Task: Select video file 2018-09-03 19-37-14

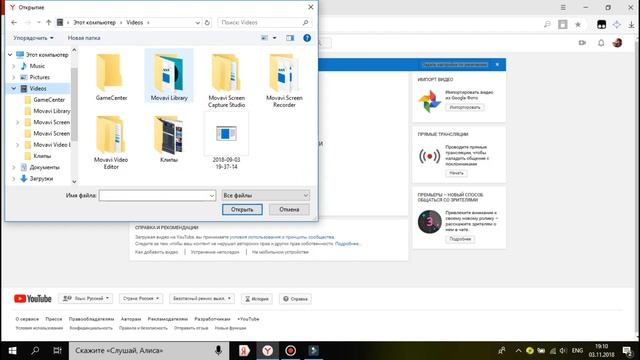Action: click(226, 142)
